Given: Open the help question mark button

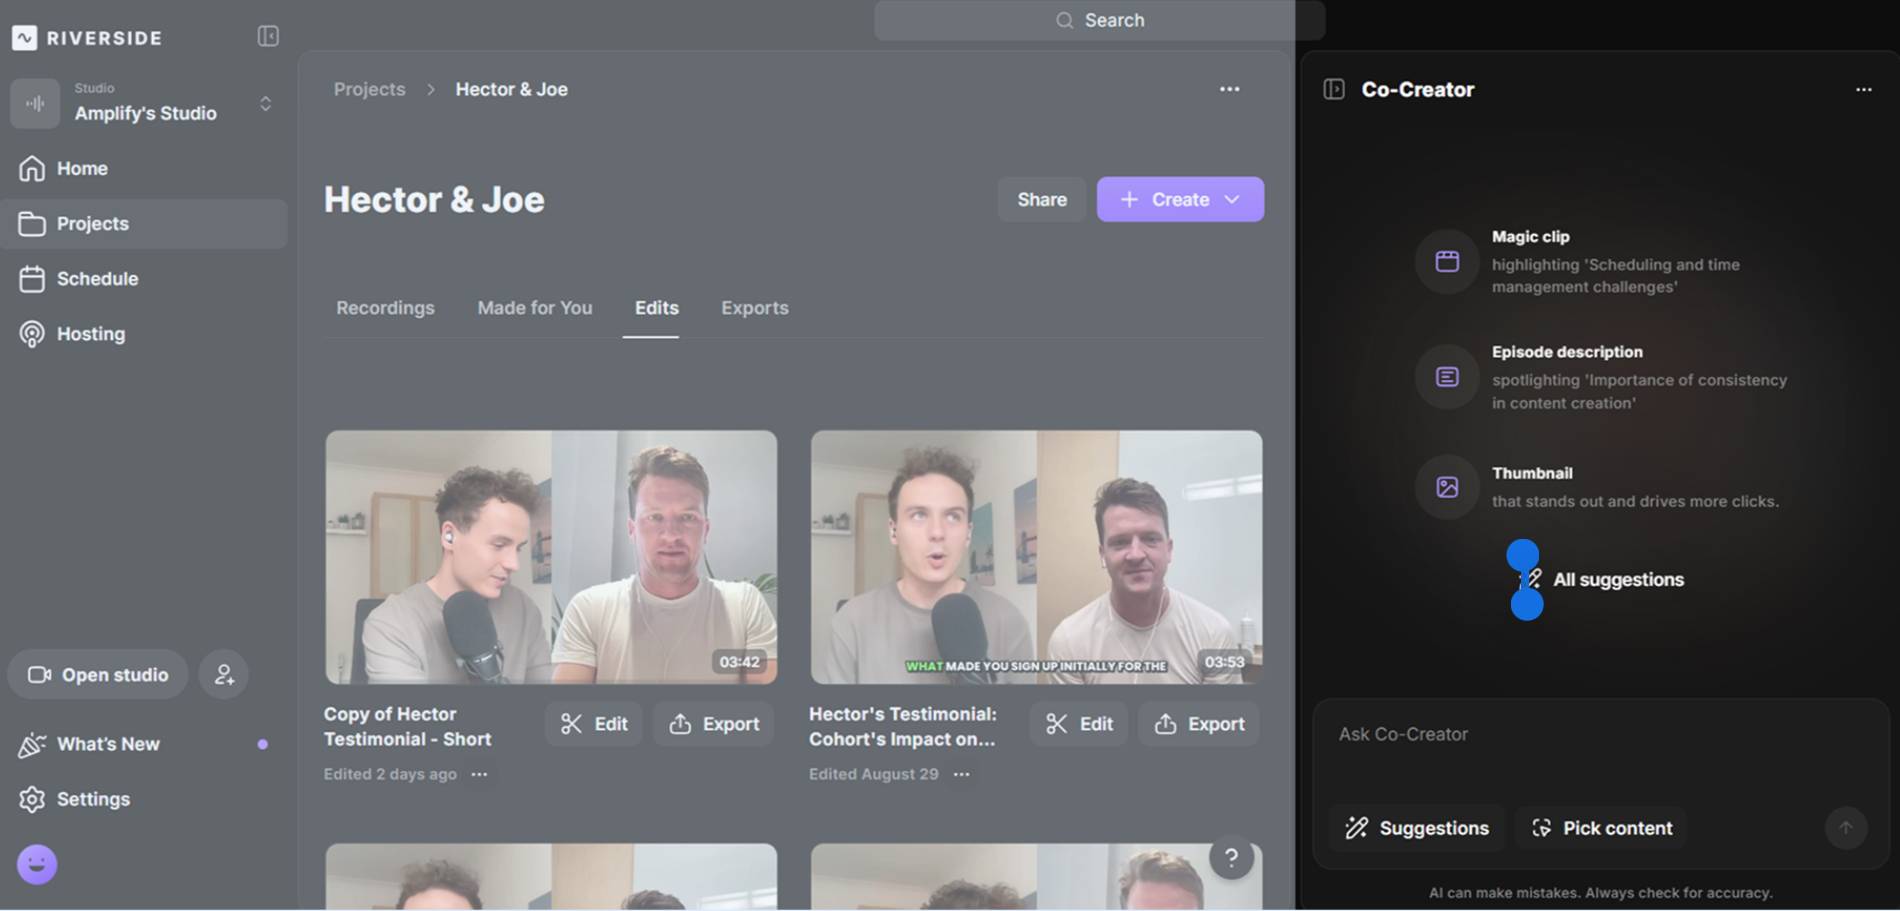Looking at the screenshot, I should point(1231,857).
